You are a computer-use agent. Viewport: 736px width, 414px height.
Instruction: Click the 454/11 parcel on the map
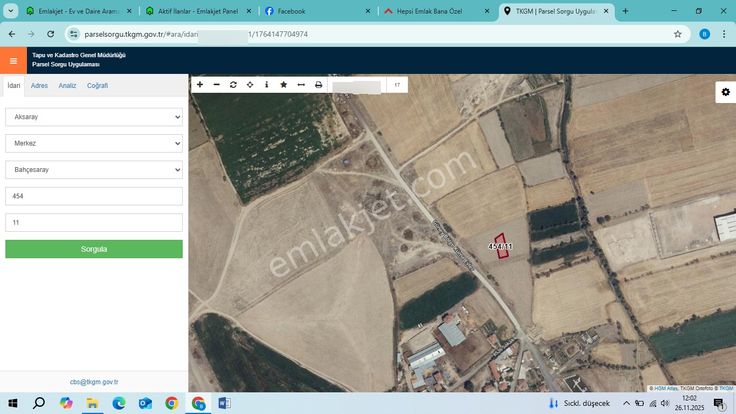501,246
